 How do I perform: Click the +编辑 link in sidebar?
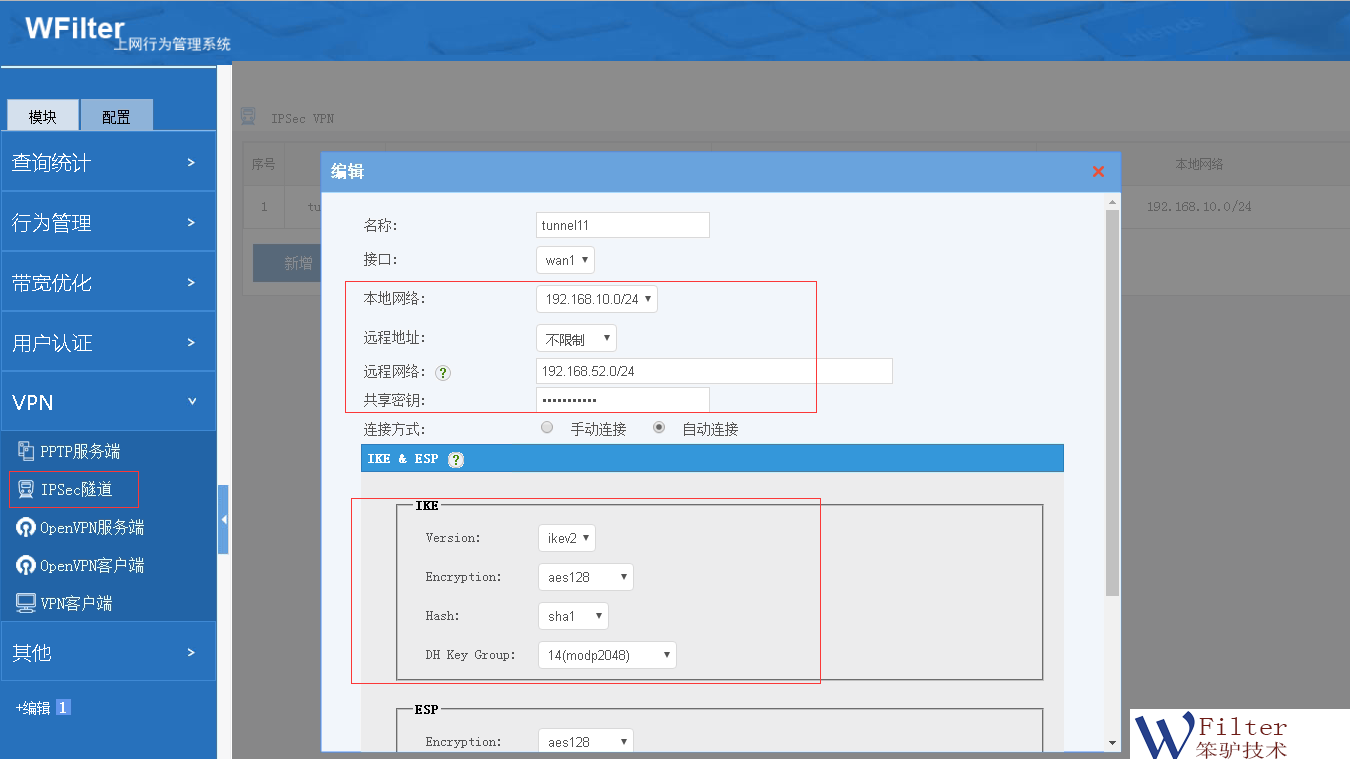coord(33,708)
